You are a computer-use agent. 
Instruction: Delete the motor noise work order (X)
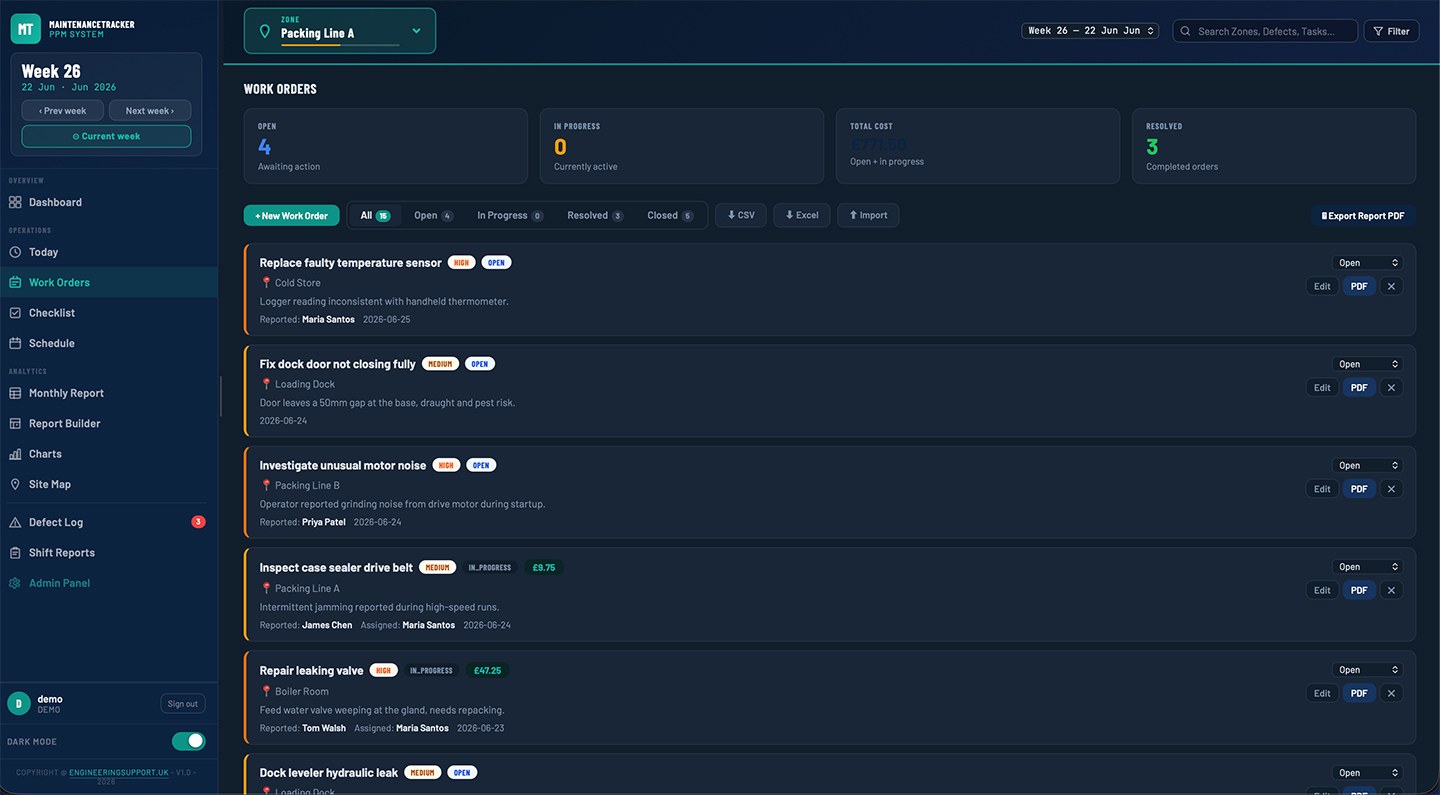(1391, 489)
